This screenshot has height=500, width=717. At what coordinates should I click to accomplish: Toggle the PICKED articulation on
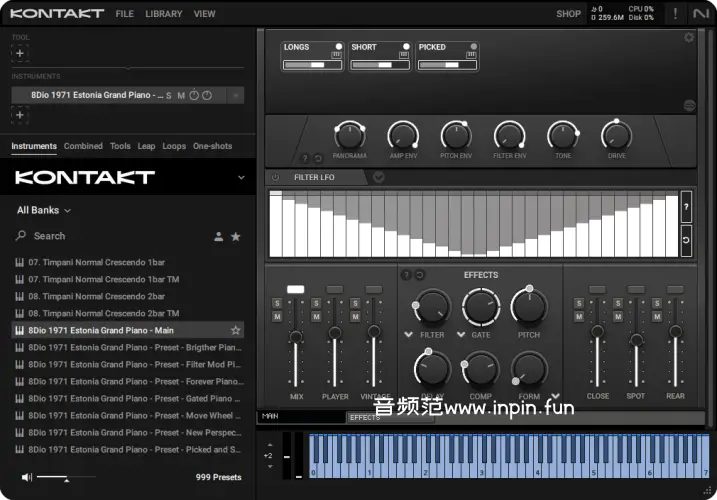tap(473, 47)
